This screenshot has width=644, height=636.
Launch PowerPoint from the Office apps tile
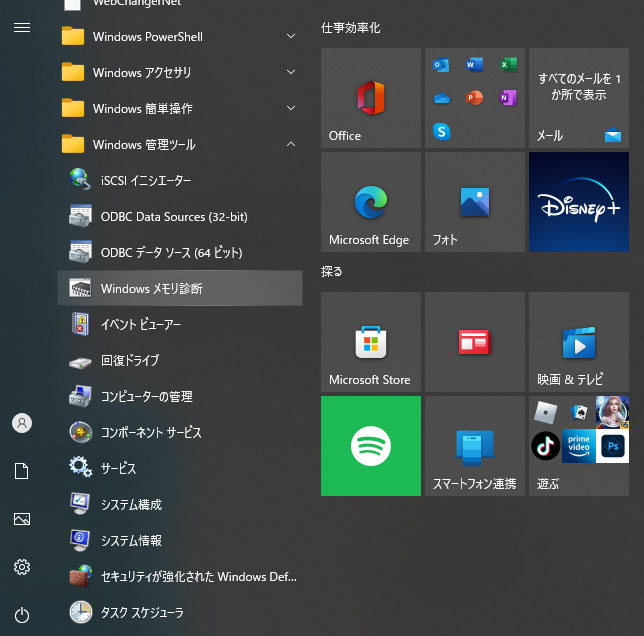coord(474,98)
